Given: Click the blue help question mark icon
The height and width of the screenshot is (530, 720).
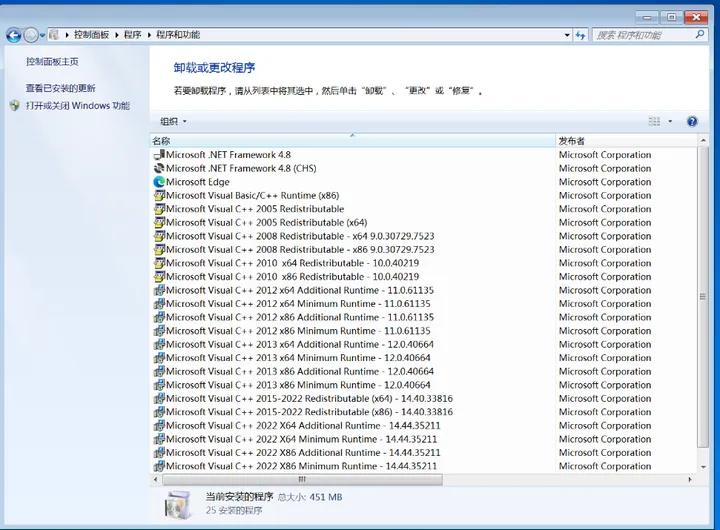Looking at the screenshot, I should pos(692,121).
